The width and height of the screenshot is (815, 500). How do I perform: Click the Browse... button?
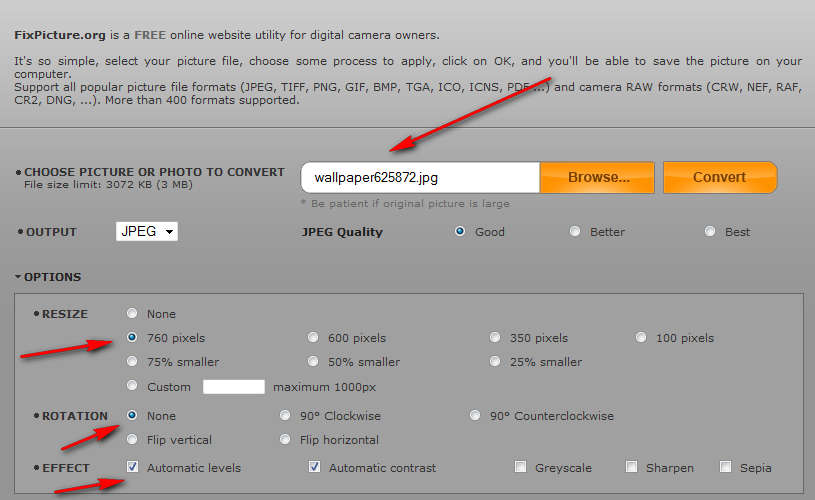tap(597, 177)
